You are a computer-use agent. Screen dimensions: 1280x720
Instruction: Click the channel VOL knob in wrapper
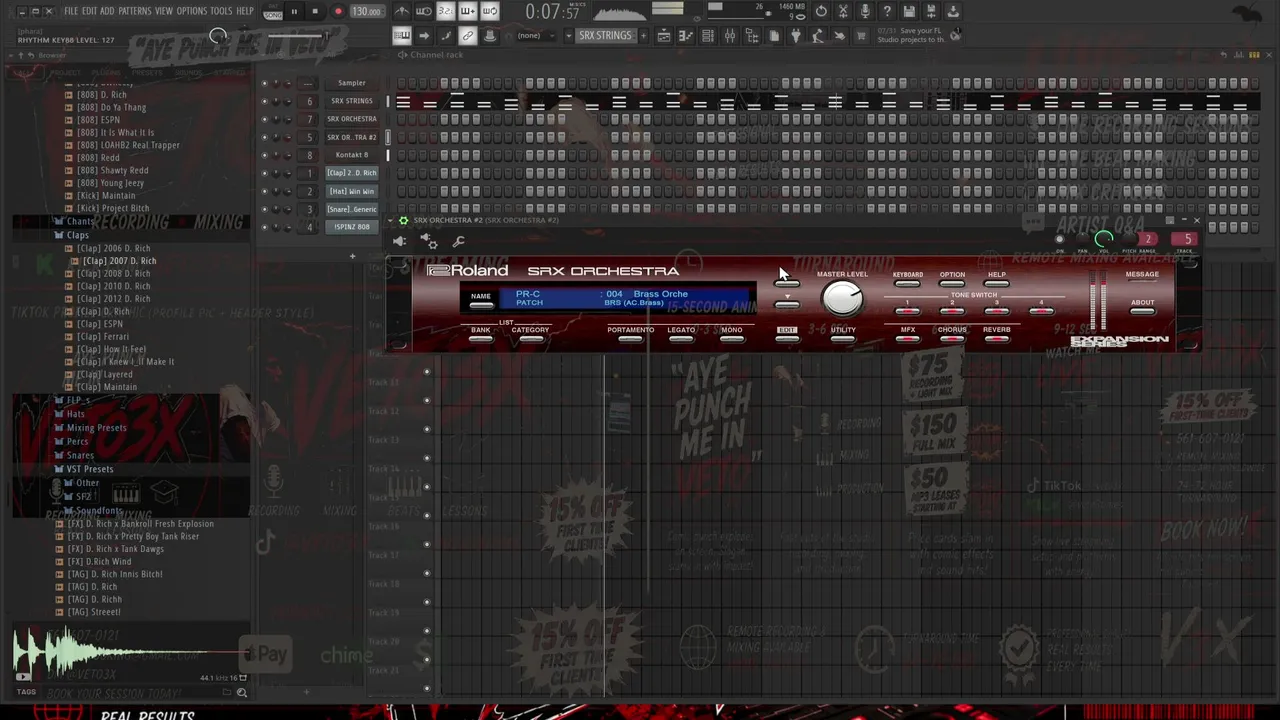coord(1103,238)
